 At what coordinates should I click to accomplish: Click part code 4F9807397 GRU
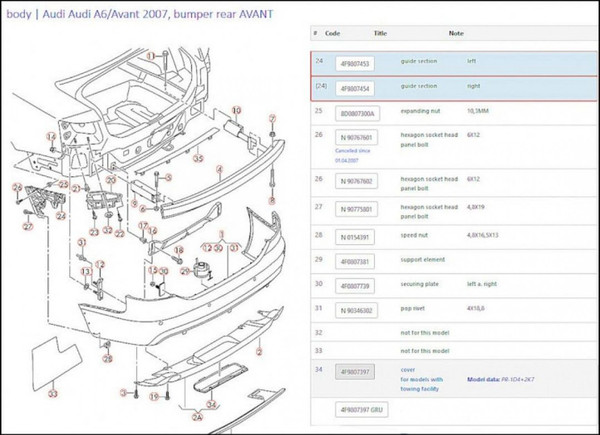[358, 408]
